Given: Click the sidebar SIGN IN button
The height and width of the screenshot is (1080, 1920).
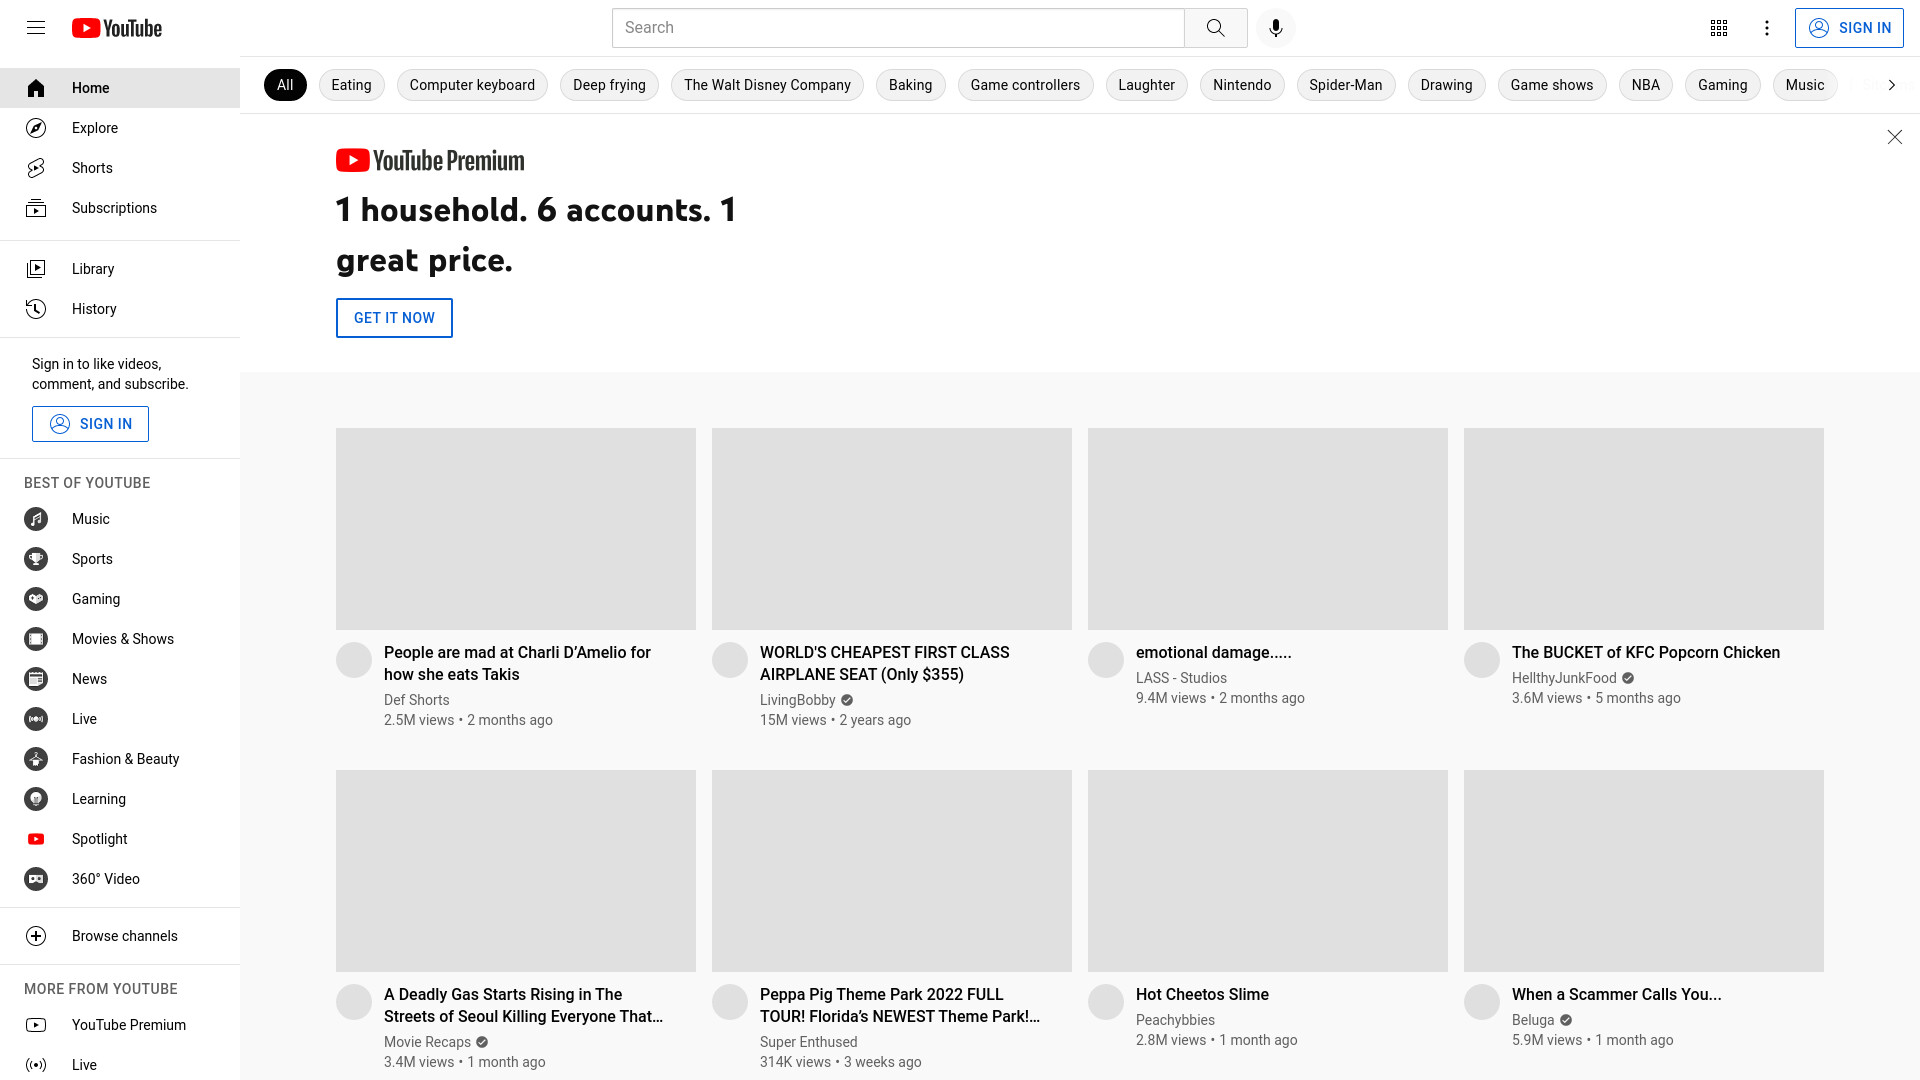Looking at the screenshot, I should click(90, 424).
